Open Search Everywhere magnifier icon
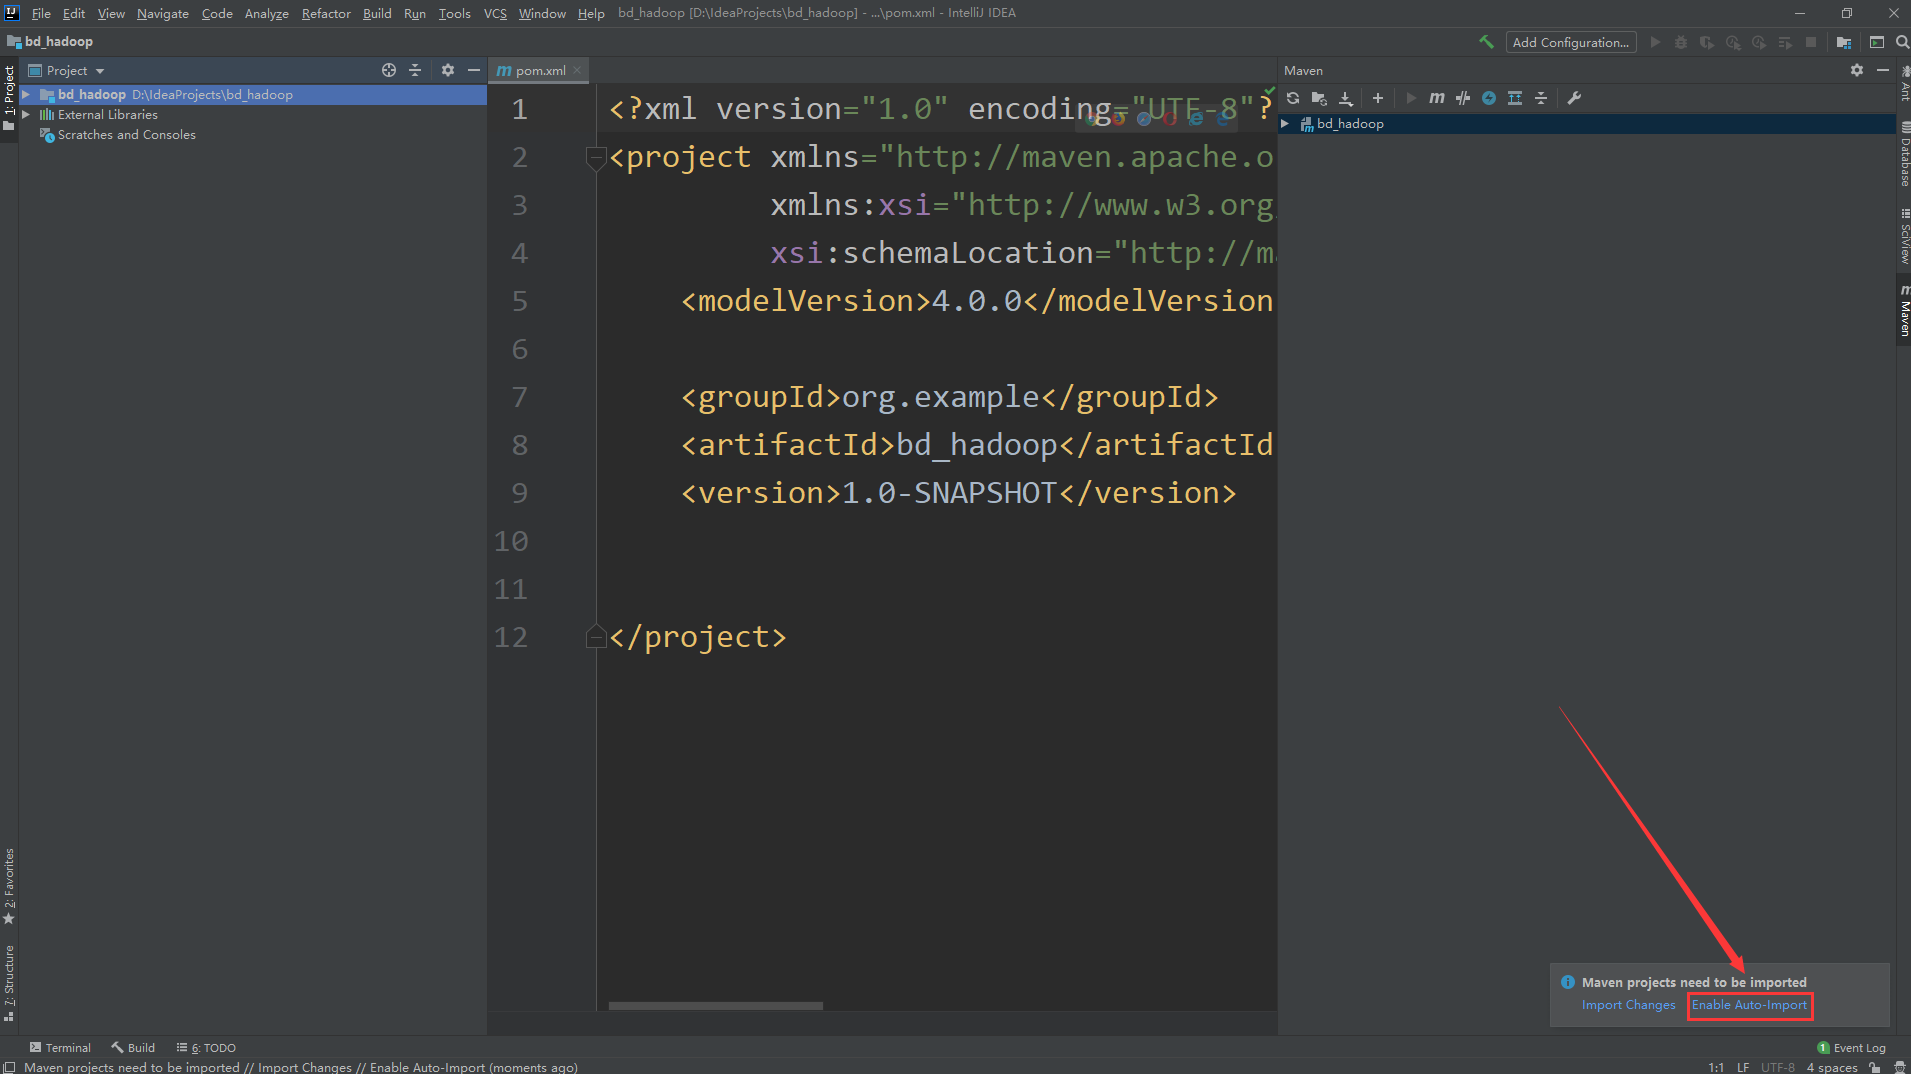The width and height of the screenshot is (1911, 1074). 1902,42
